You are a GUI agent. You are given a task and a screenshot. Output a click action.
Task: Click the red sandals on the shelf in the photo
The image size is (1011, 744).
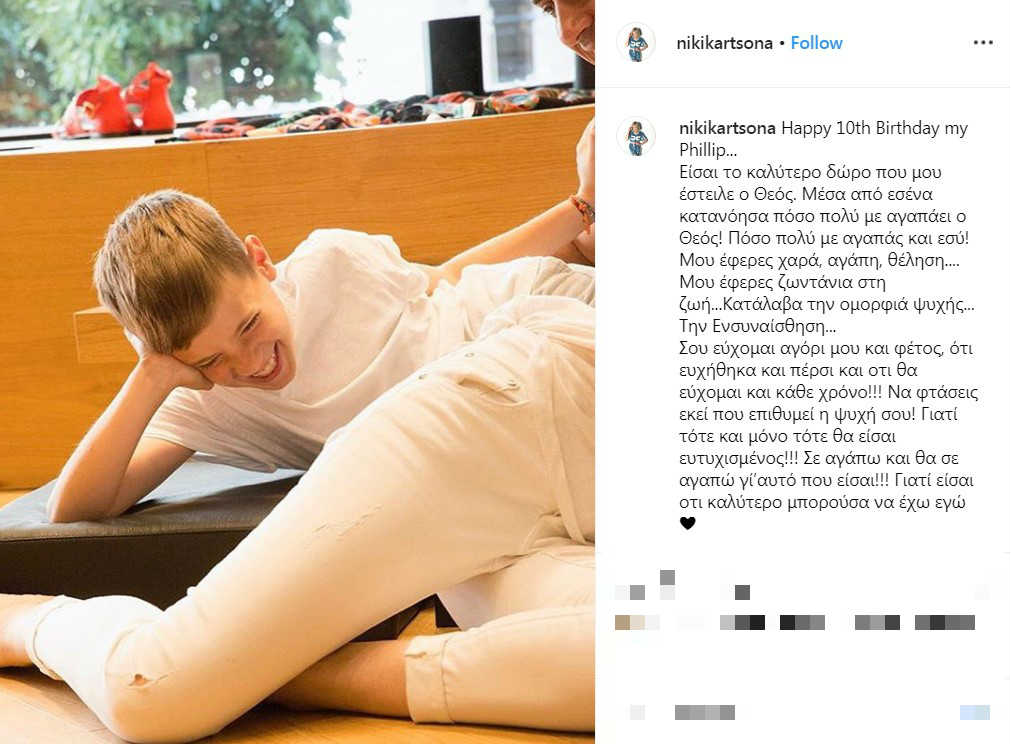point(118,103)
